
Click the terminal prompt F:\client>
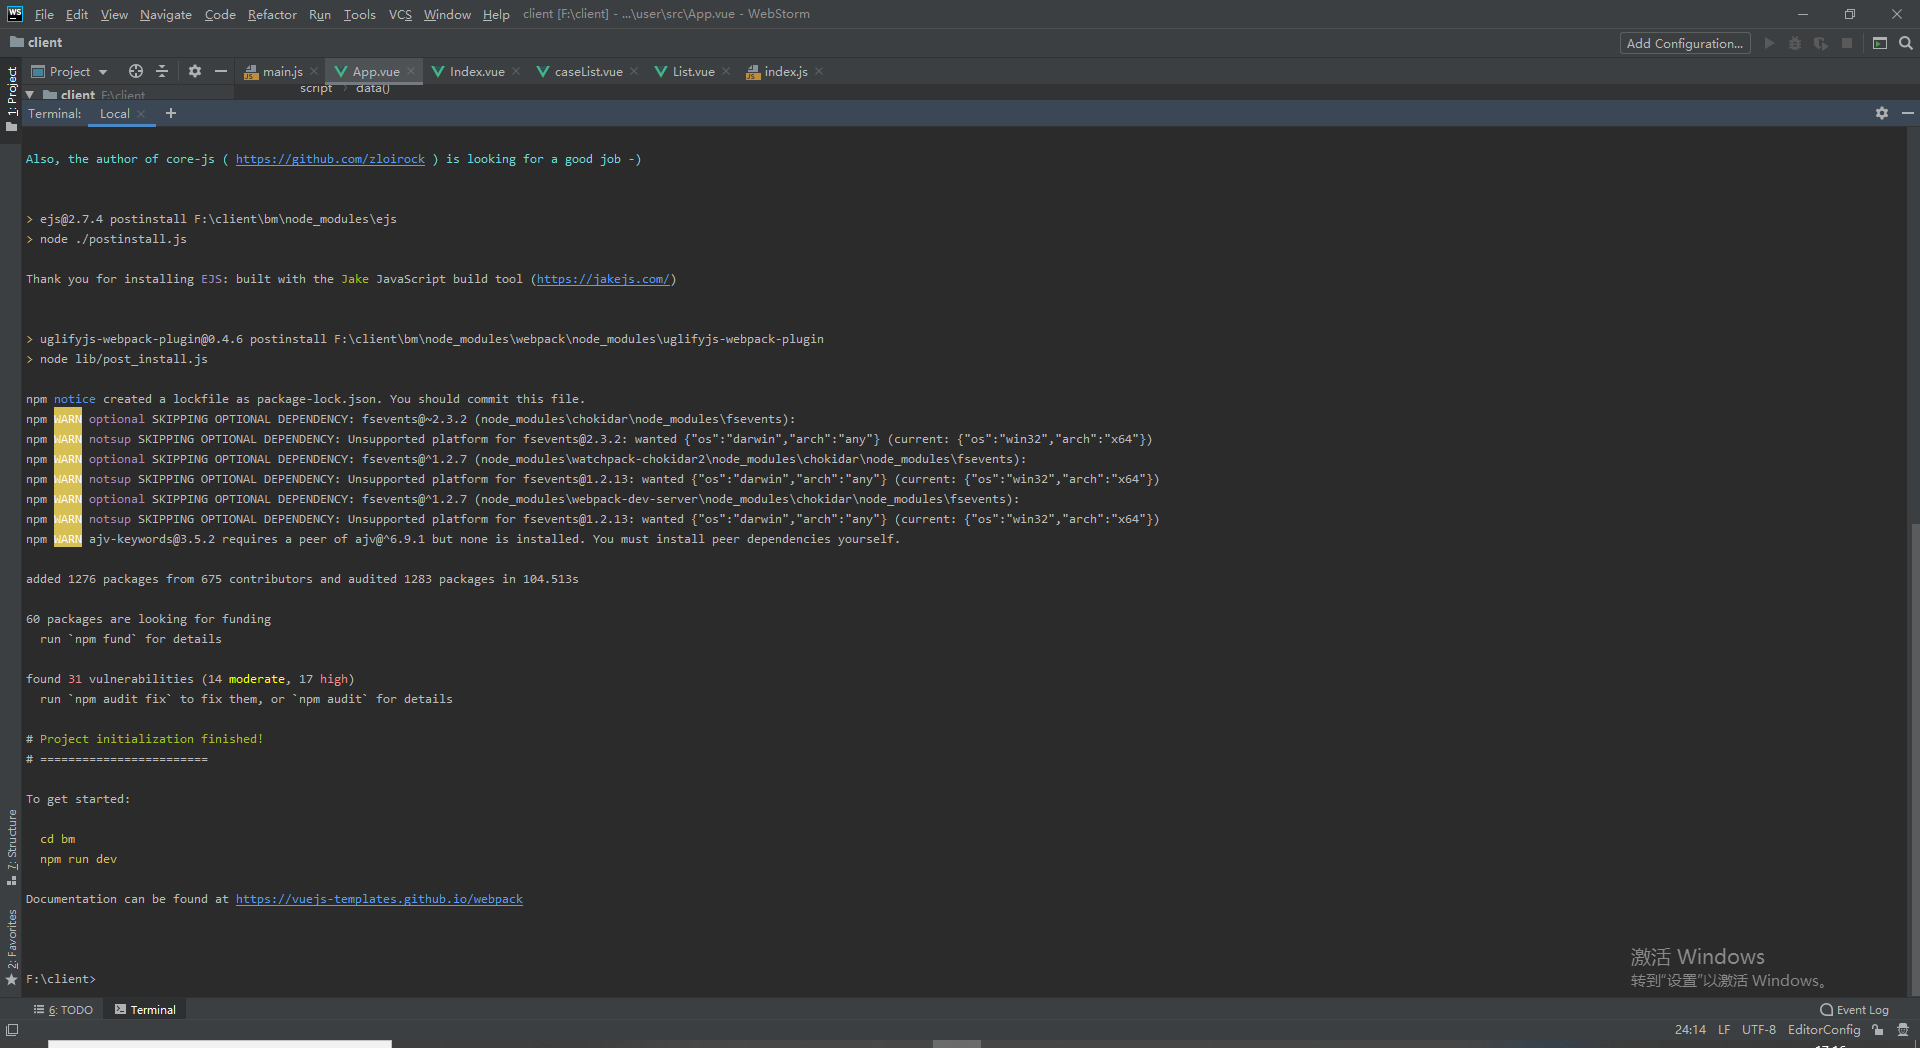click(61, 979)
